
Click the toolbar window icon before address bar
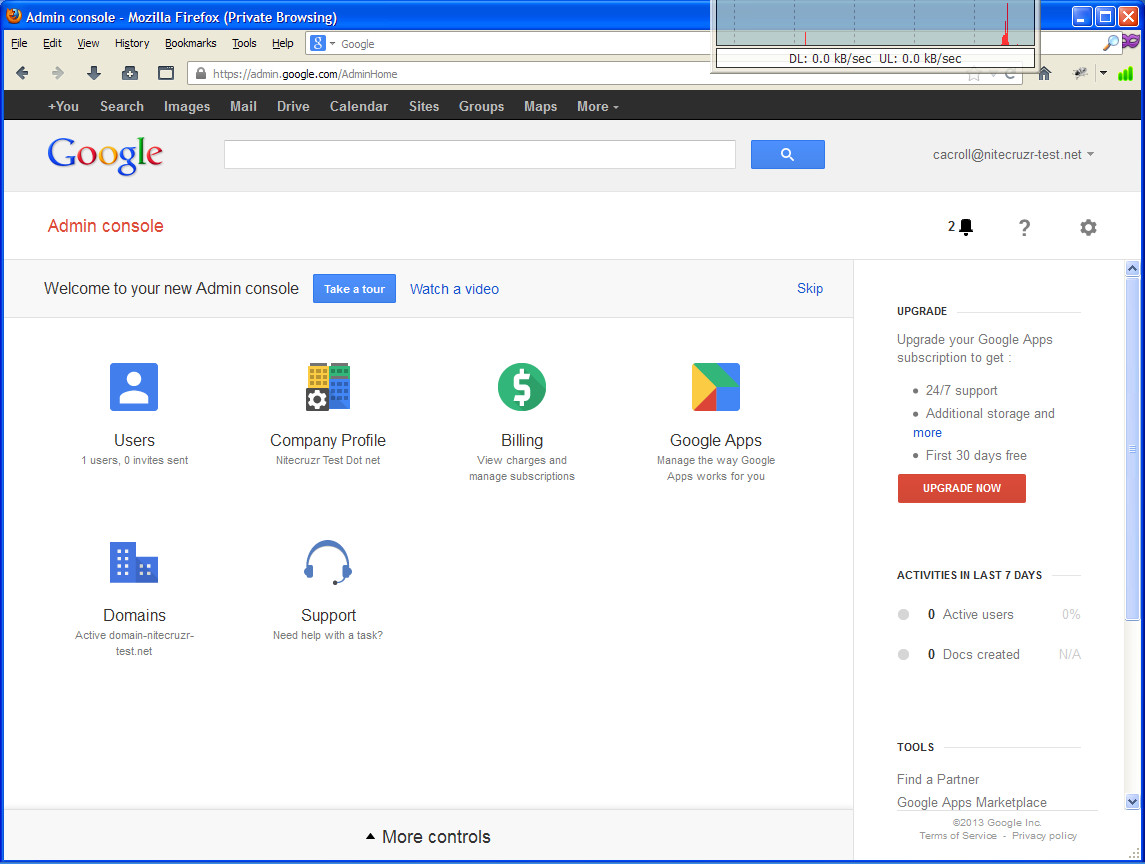(166, 73)
